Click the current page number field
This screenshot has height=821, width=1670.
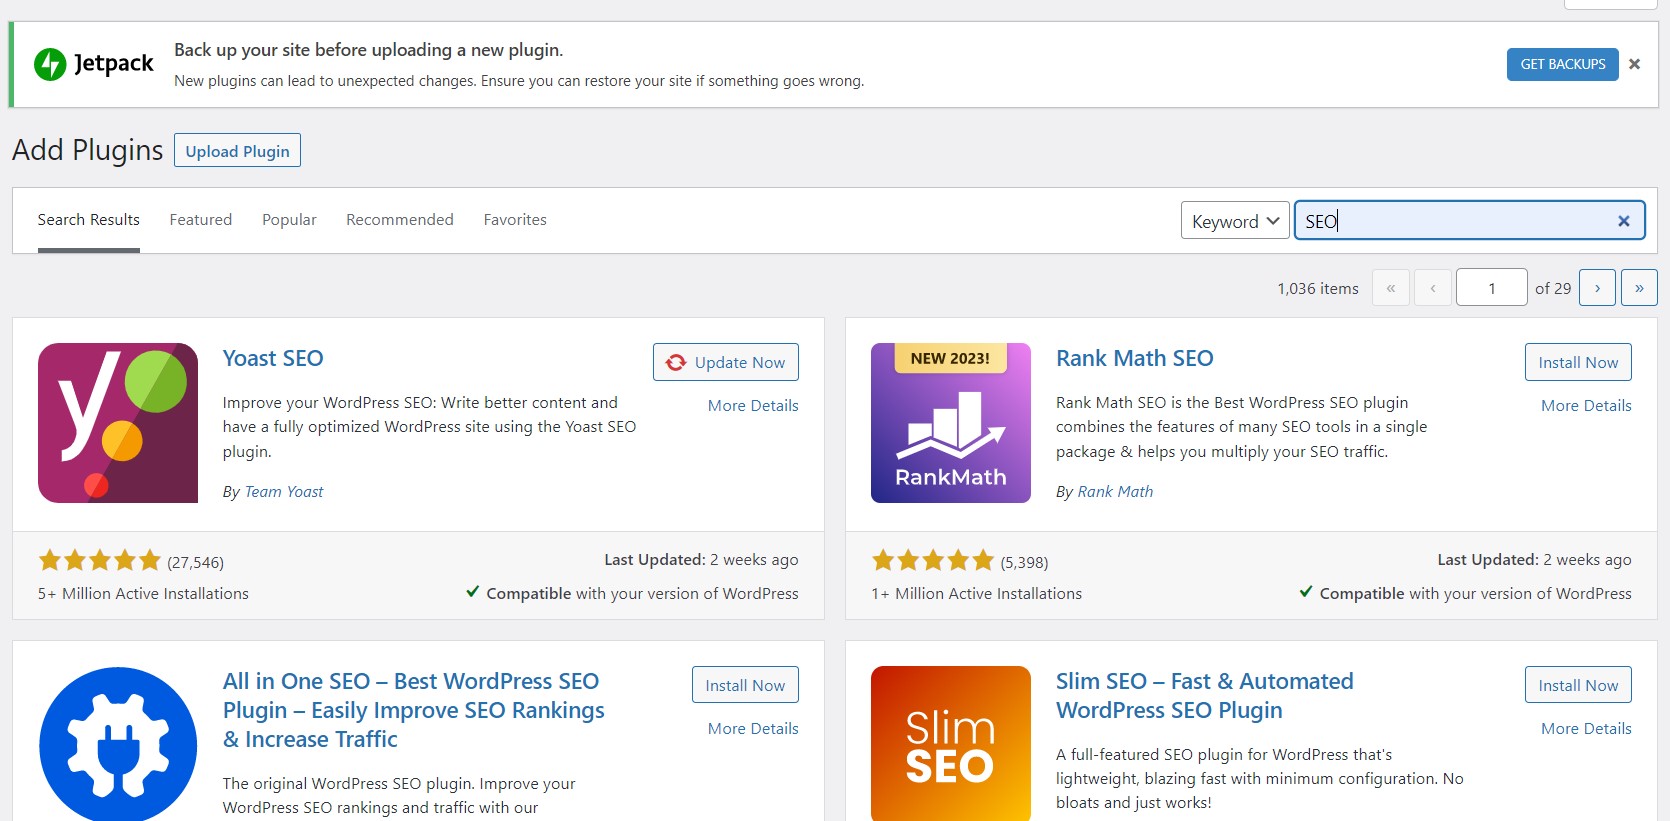1492,288
